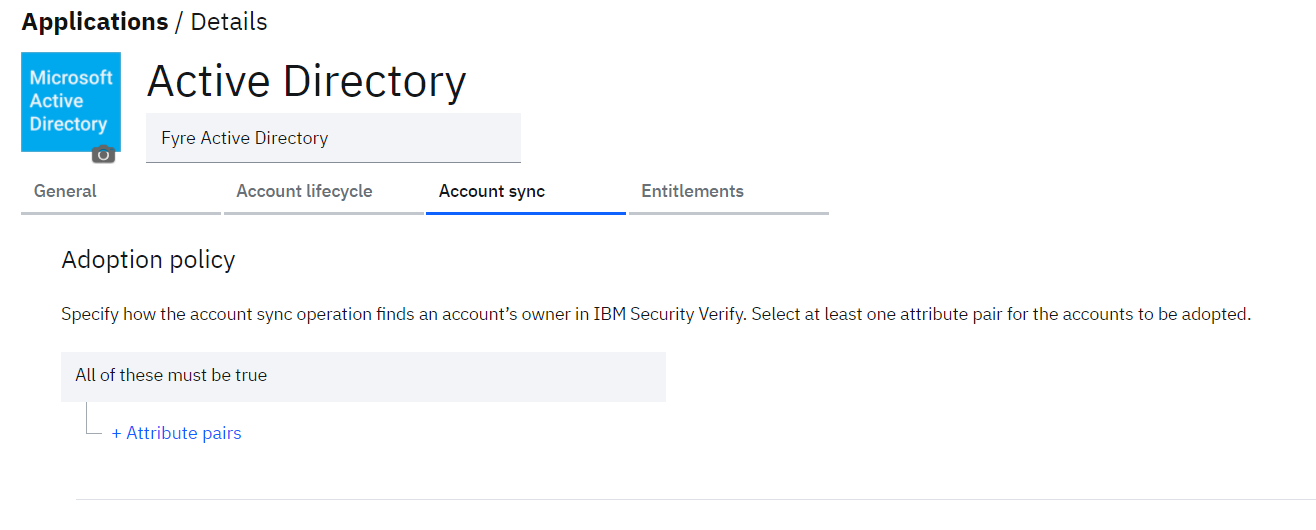The width and height of the screenshot is (1316, 530).
Task: Click the blue underline of Account sync tab
Action: coord(526,213)
